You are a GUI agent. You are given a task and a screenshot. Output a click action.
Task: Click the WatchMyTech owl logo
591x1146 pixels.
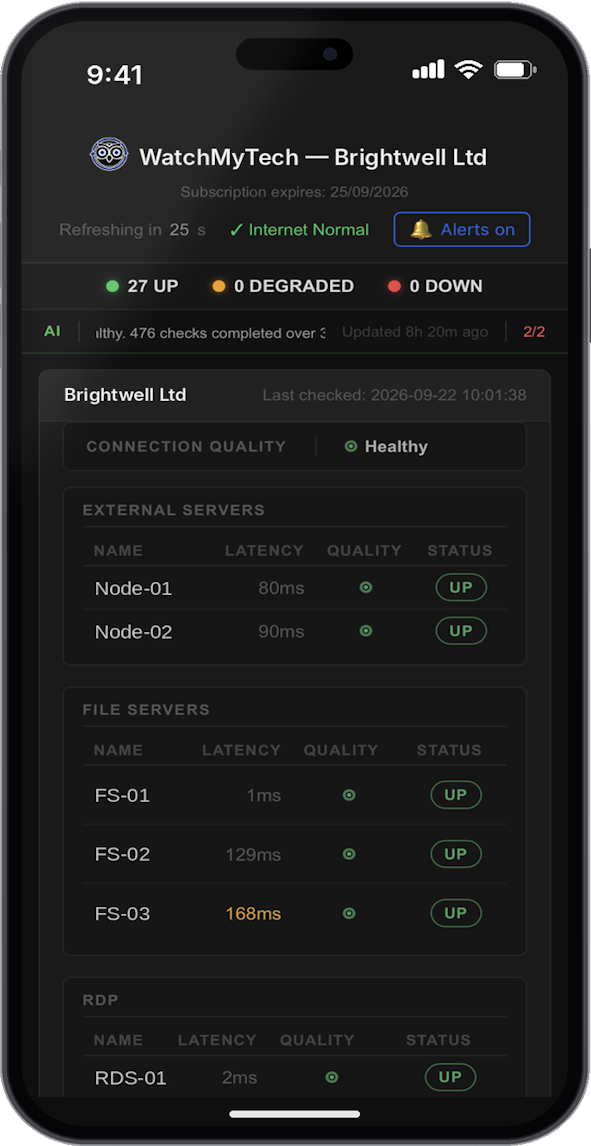(x=110, y=155)
